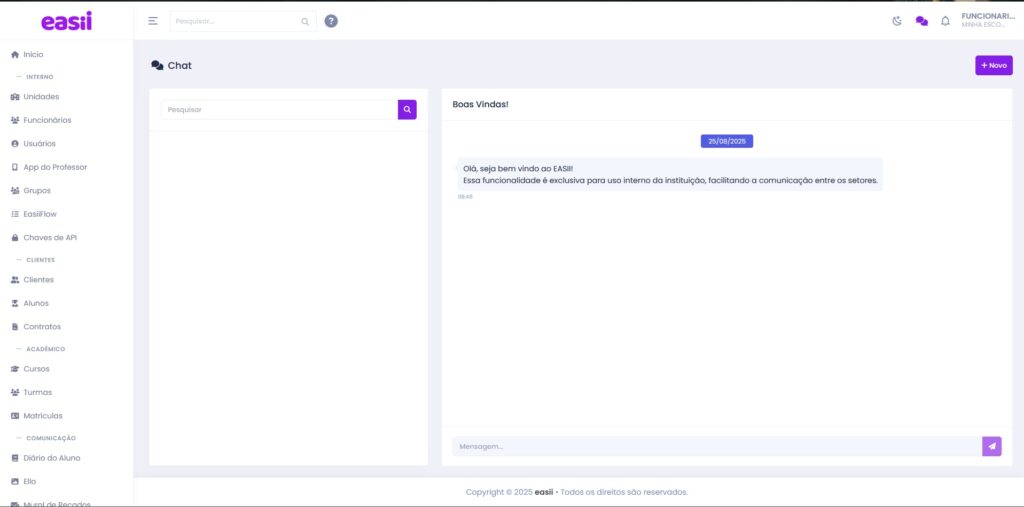
Task: Toggle dark mode moon icon
Action: tap(897, 21)
